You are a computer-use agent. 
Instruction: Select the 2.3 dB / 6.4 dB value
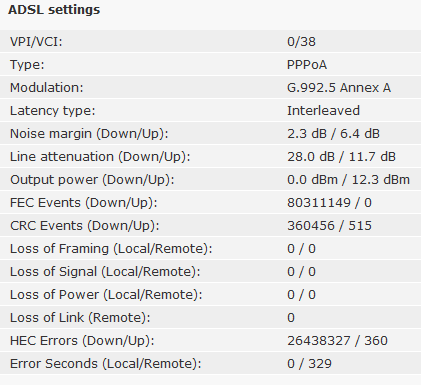click(x=333, y=134)
